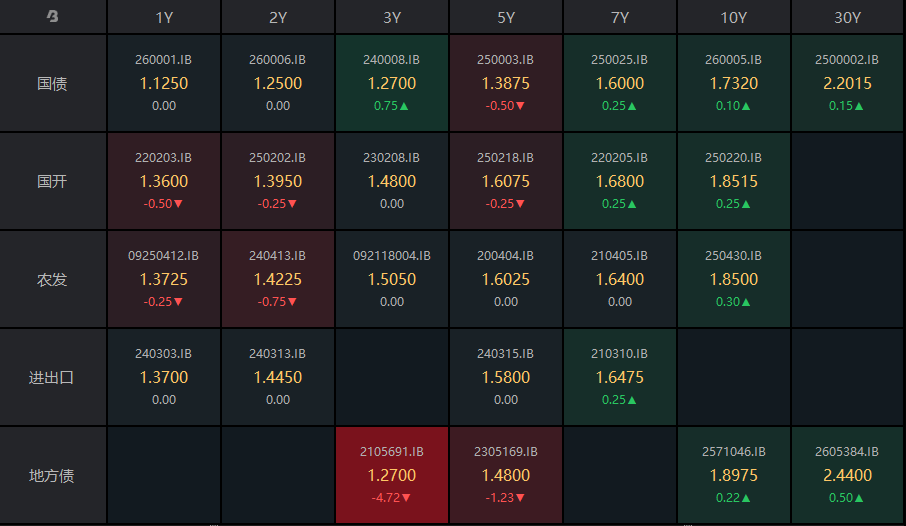Open the 250220.IB cell with yield 1.8515
The image size is (906, 526).
734,181
